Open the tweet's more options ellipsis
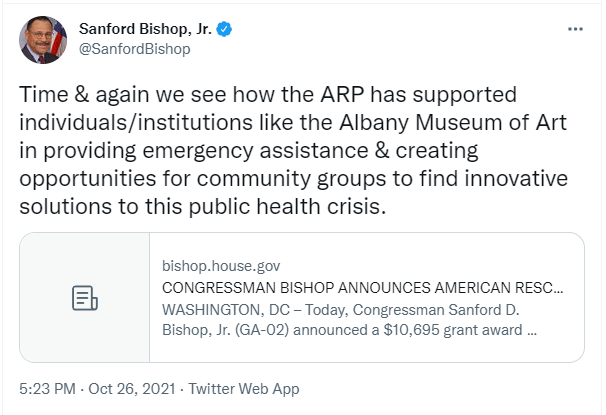 575,29
